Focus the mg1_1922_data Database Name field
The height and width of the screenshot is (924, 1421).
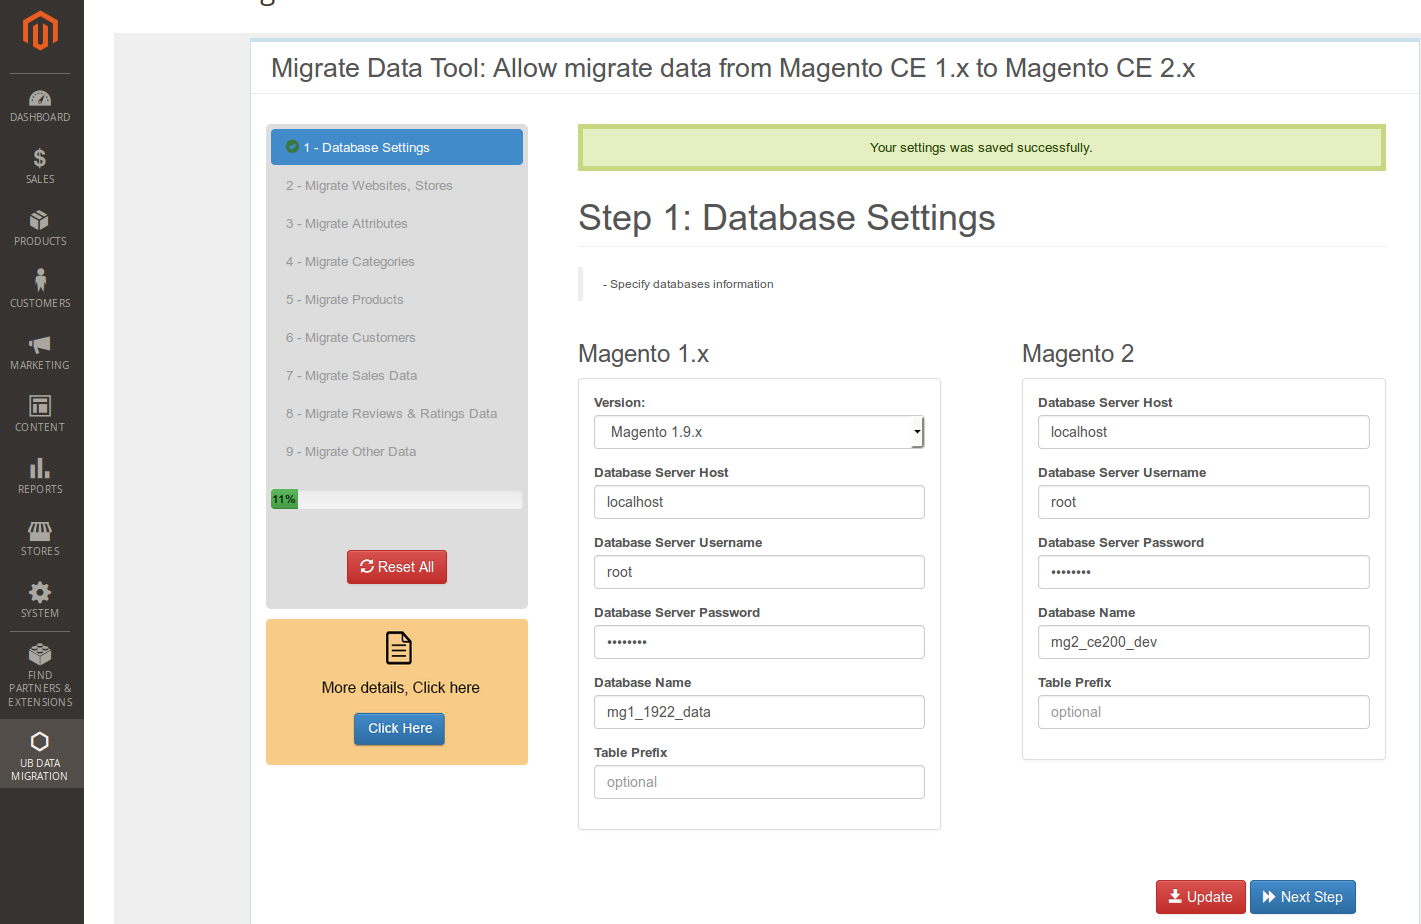click(759, 712)
